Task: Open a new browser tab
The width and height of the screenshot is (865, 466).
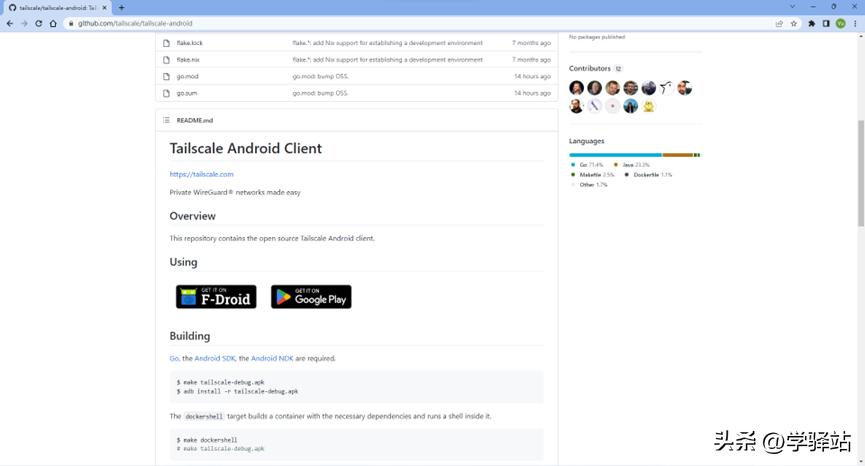Action: point(121,8)
